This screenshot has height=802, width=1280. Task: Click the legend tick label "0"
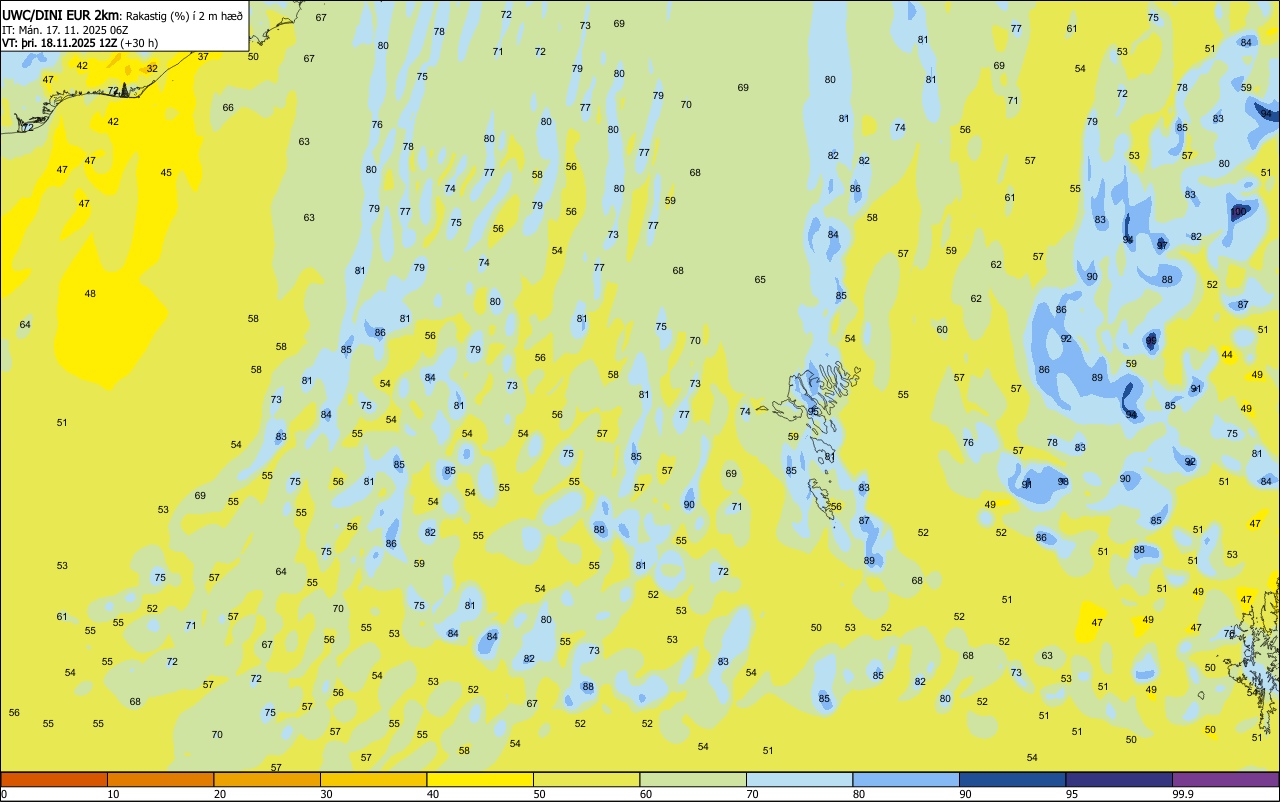coord(4,794)
